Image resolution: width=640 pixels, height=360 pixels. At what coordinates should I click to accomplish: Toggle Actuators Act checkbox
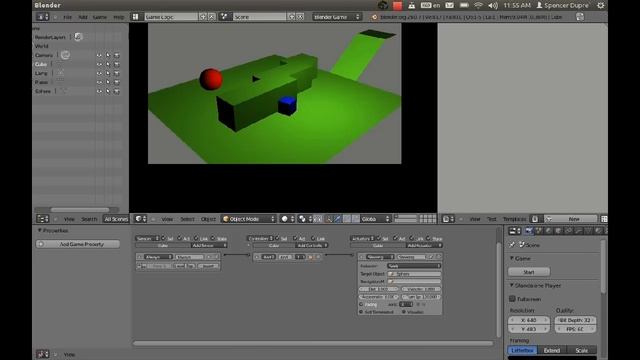(395, 238)
